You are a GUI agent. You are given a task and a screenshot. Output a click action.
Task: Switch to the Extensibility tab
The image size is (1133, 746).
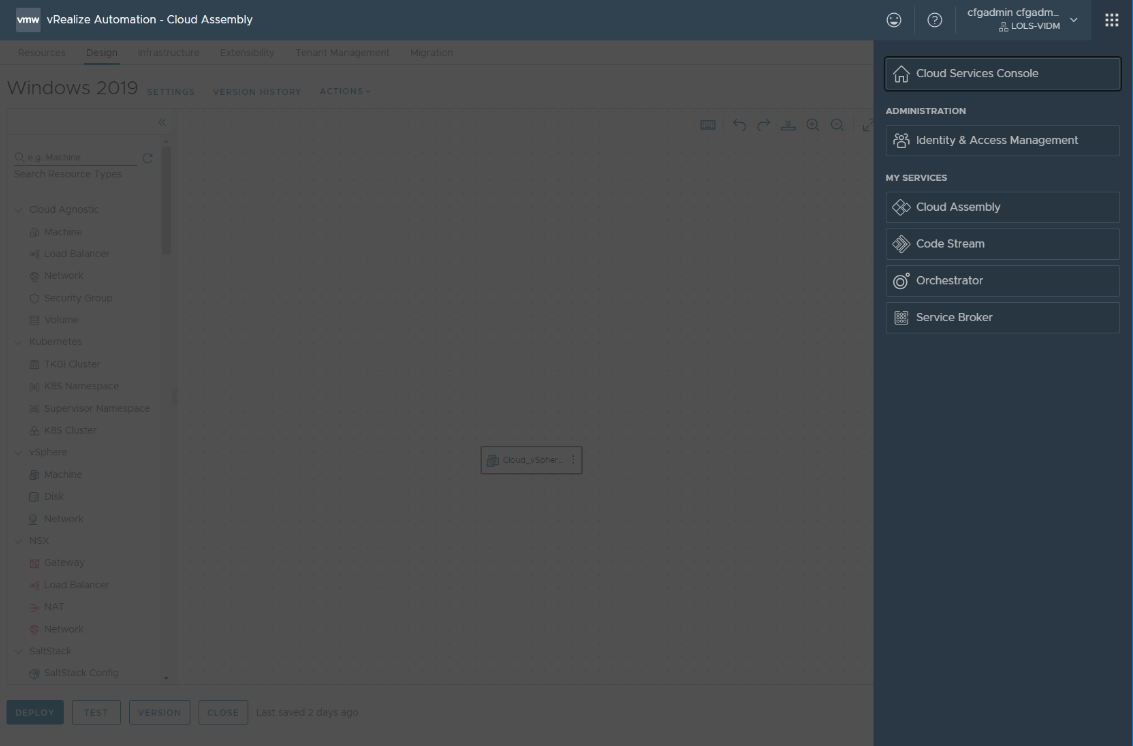pos(247,53)
